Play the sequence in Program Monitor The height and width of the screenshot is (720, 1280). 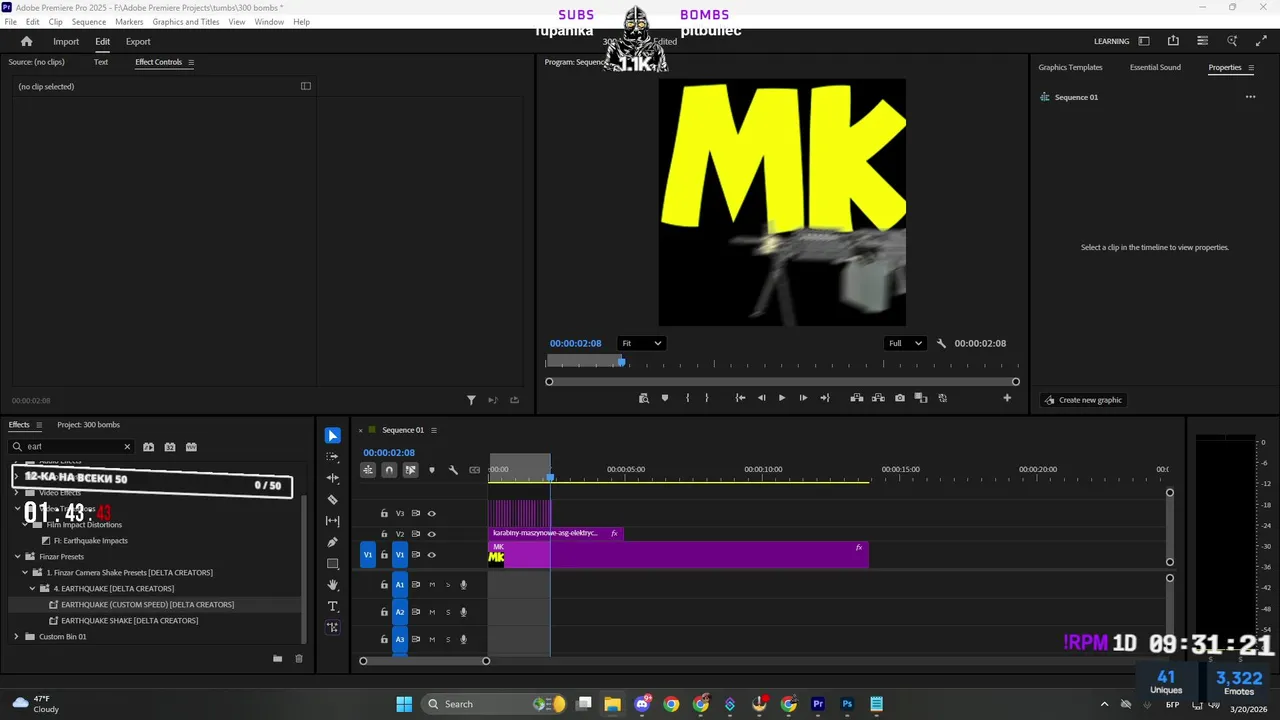[782, 398]
